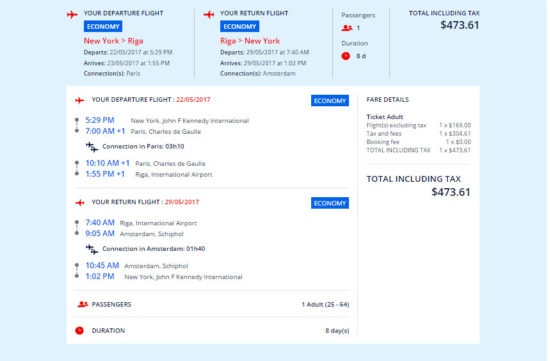Click the red plane icon beside top return flight
This screenshot has width=550, height=361.
(x=209, y=15)
